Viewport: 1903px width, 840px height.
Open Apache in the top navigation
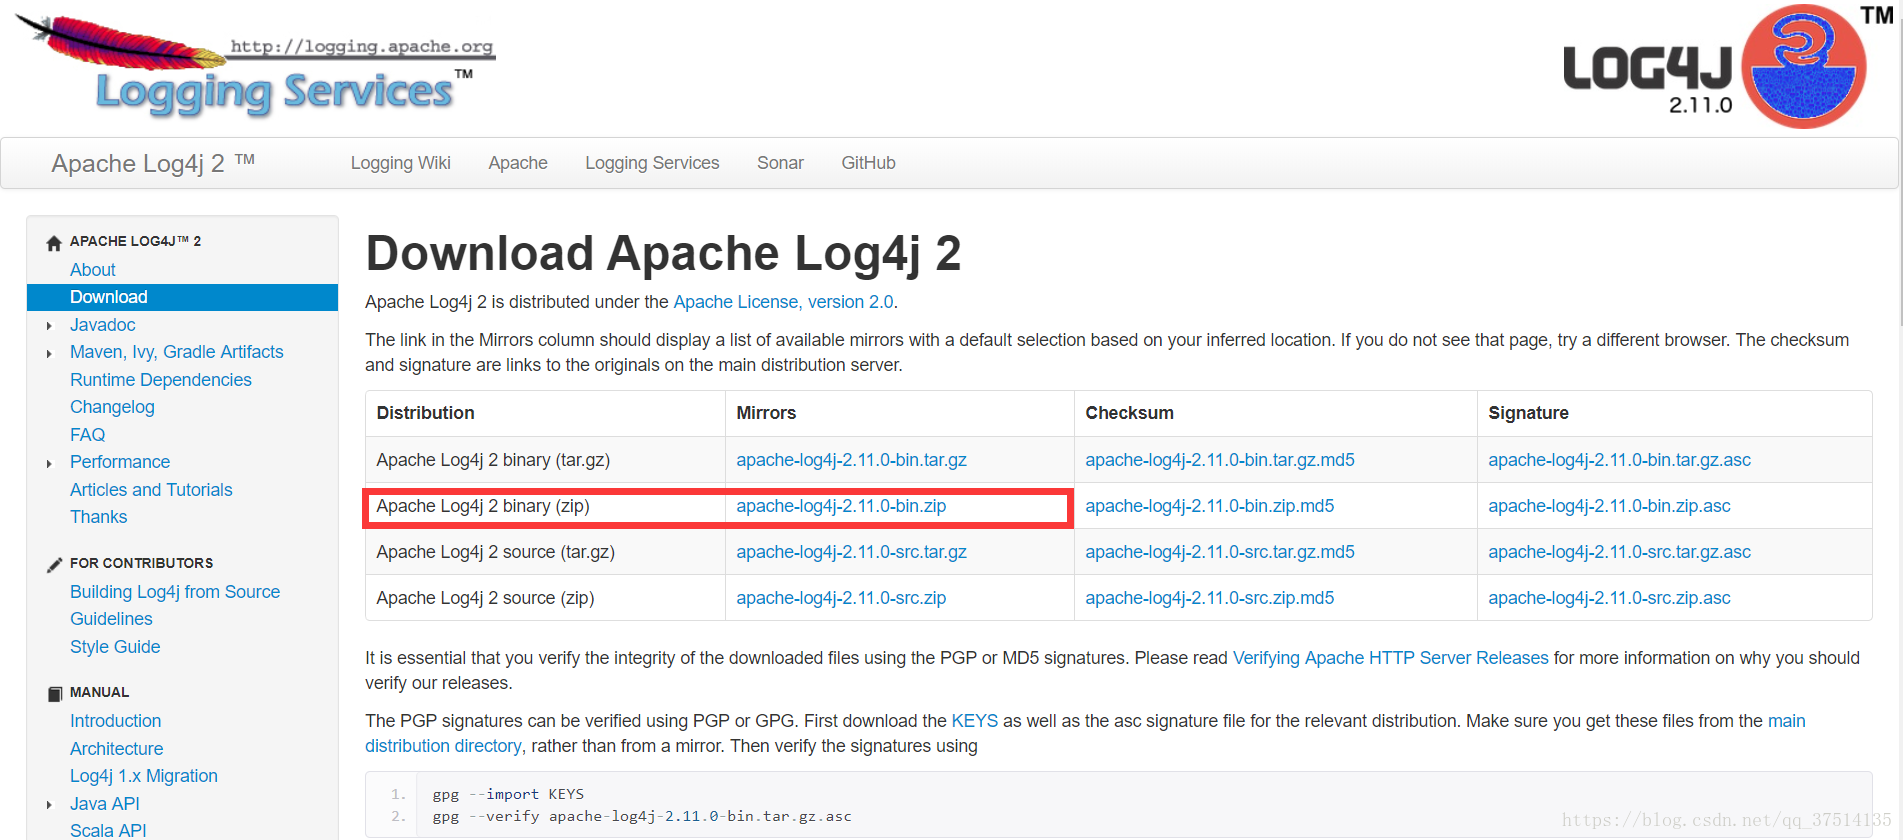coord(518,163)
